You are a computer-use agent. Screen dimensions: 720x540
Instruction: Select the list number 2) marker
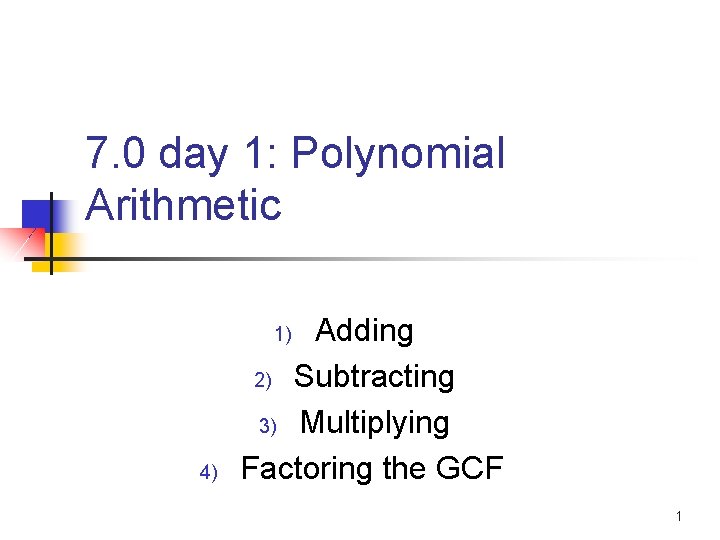[263, 380]
